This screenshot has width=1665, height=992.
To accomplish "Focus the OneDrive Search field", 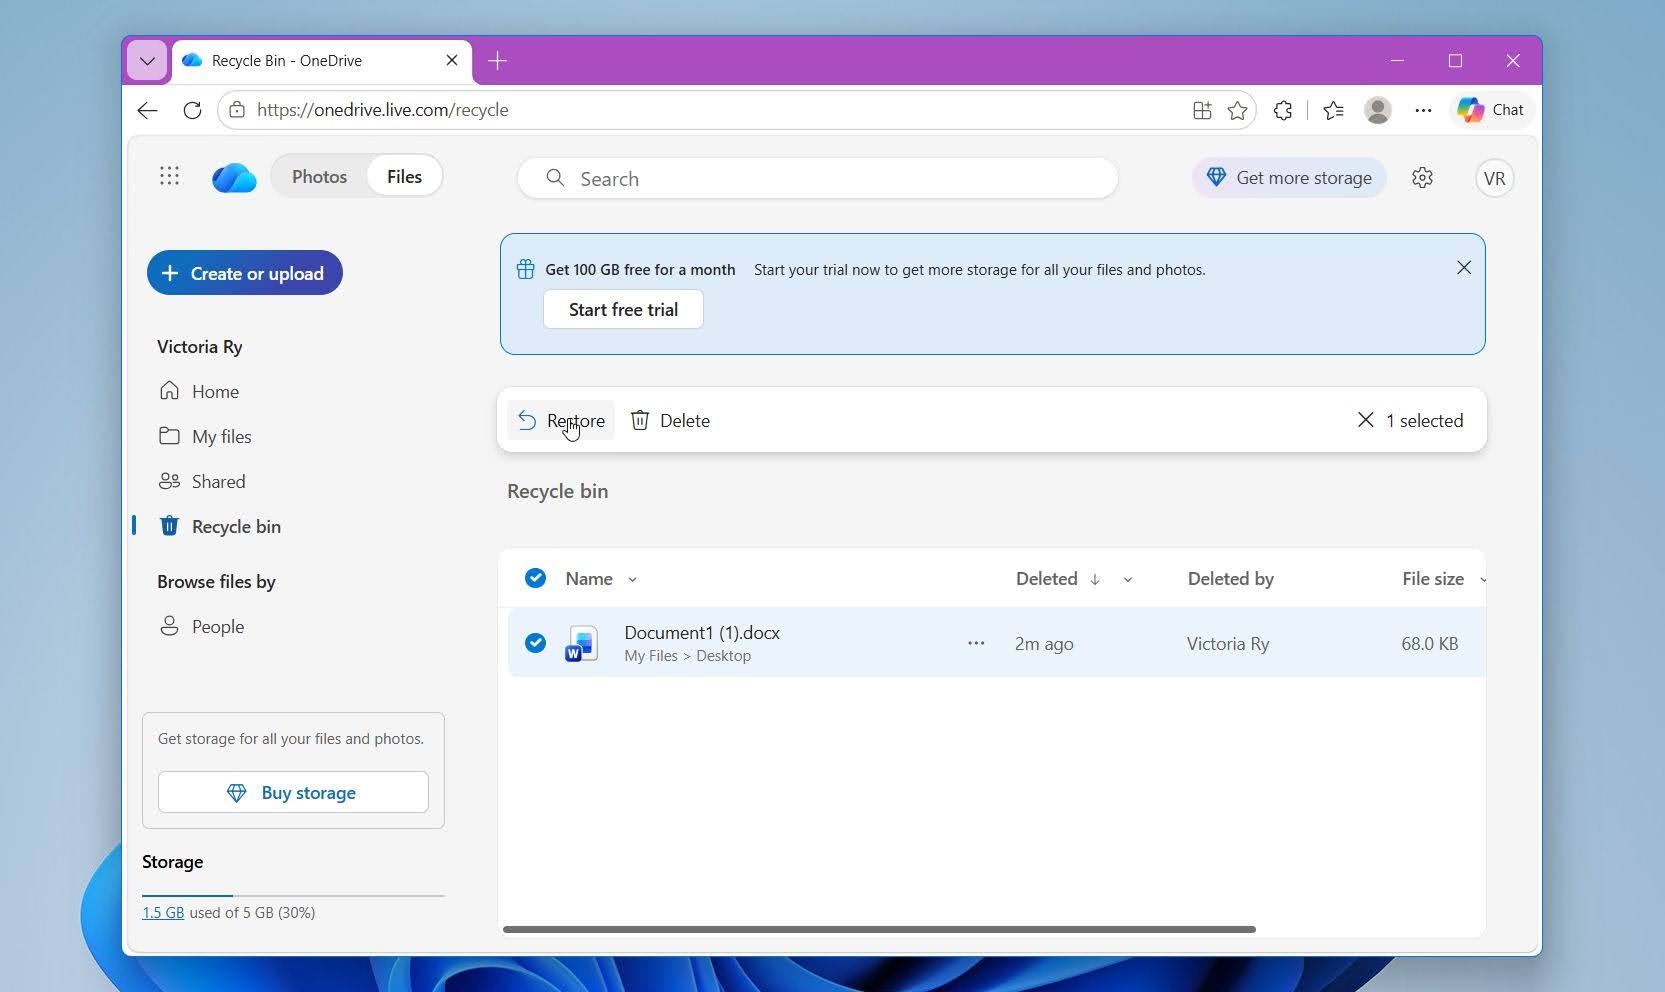I will pyautogui.click(x=817, y=178).
